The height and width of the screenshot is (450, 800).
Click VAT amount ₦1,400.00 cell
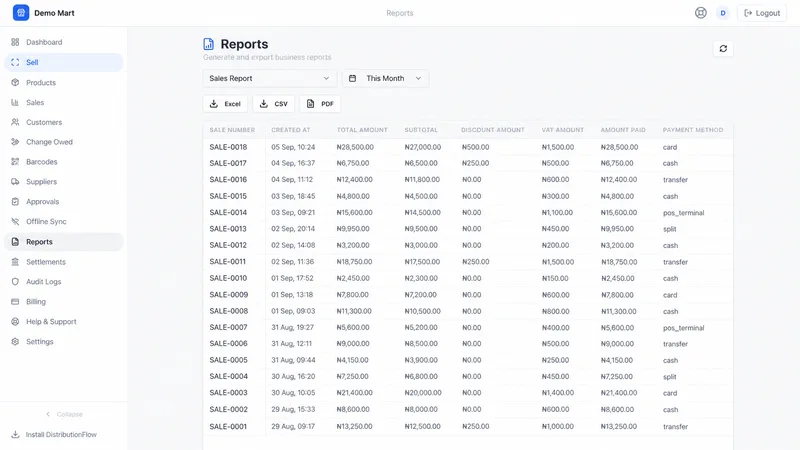(558, 393)
